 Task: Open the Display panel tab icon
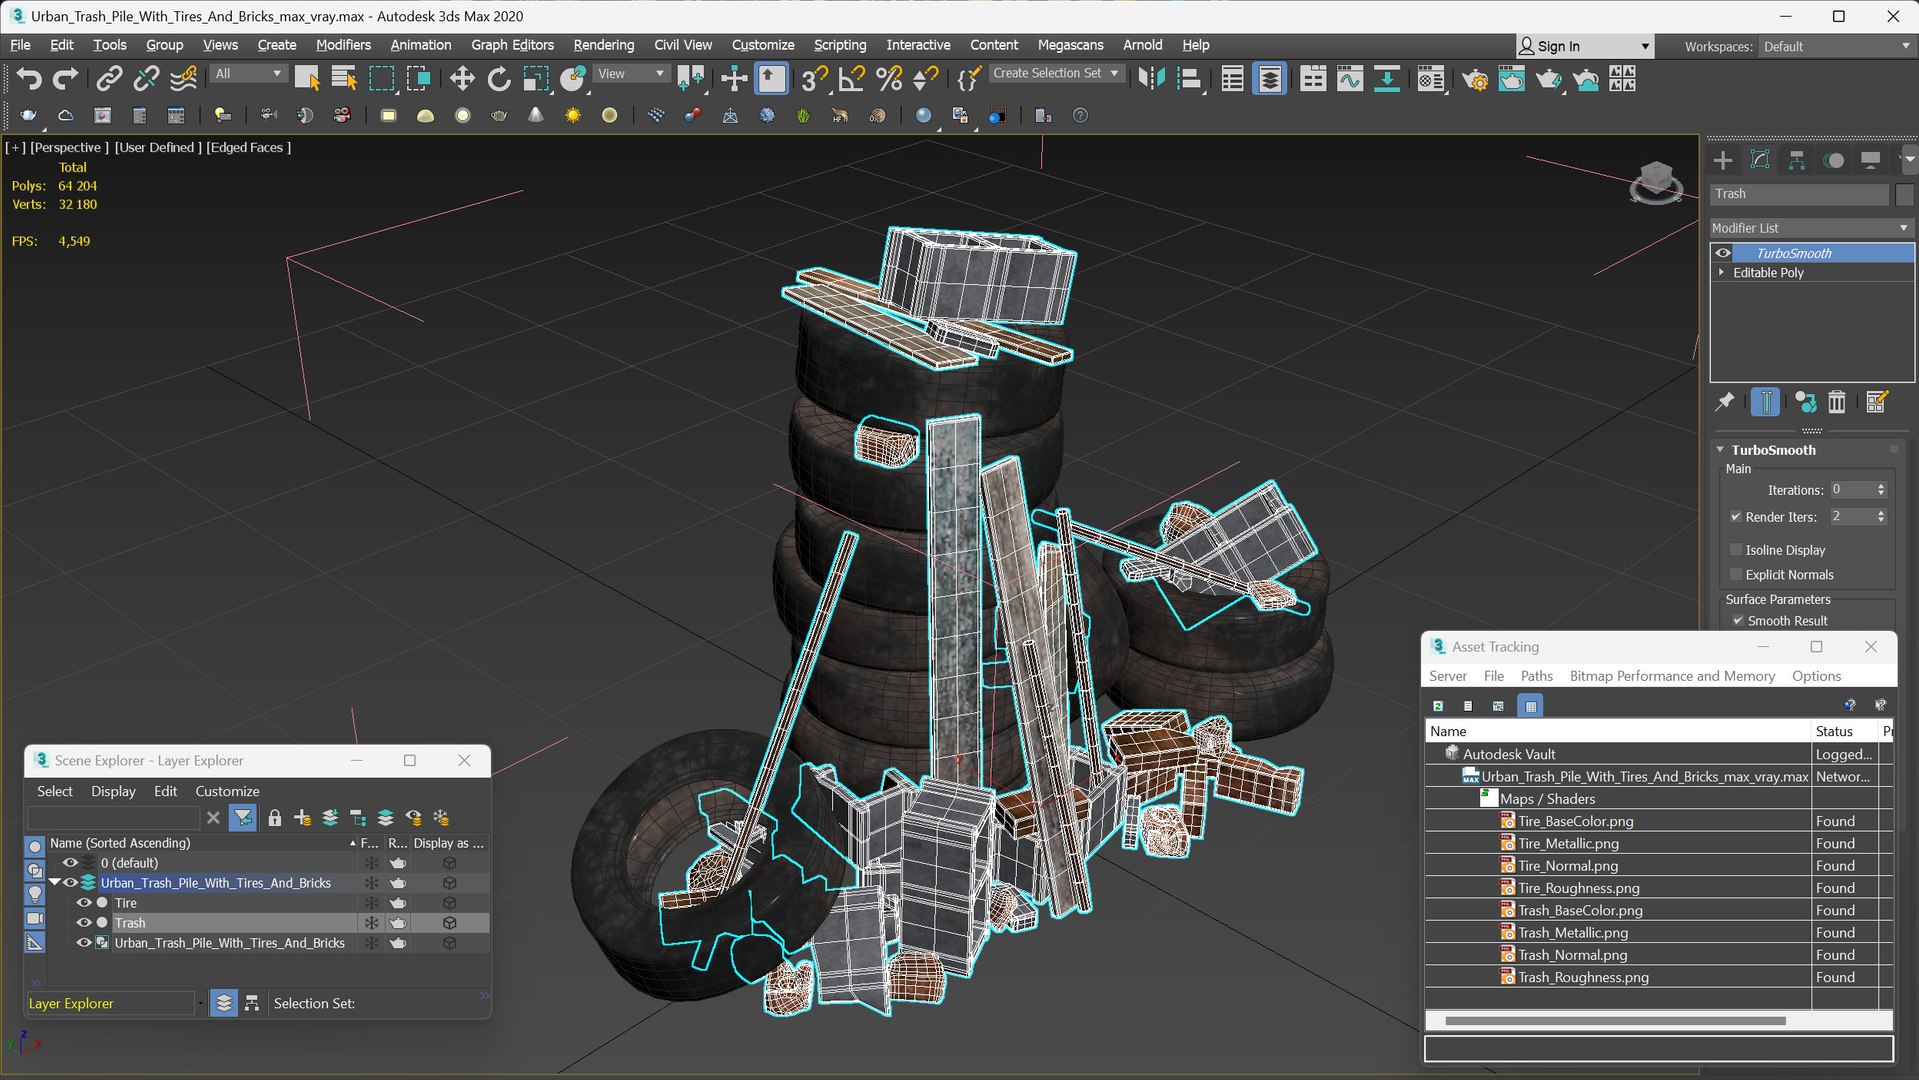[x=1870, y=160]
